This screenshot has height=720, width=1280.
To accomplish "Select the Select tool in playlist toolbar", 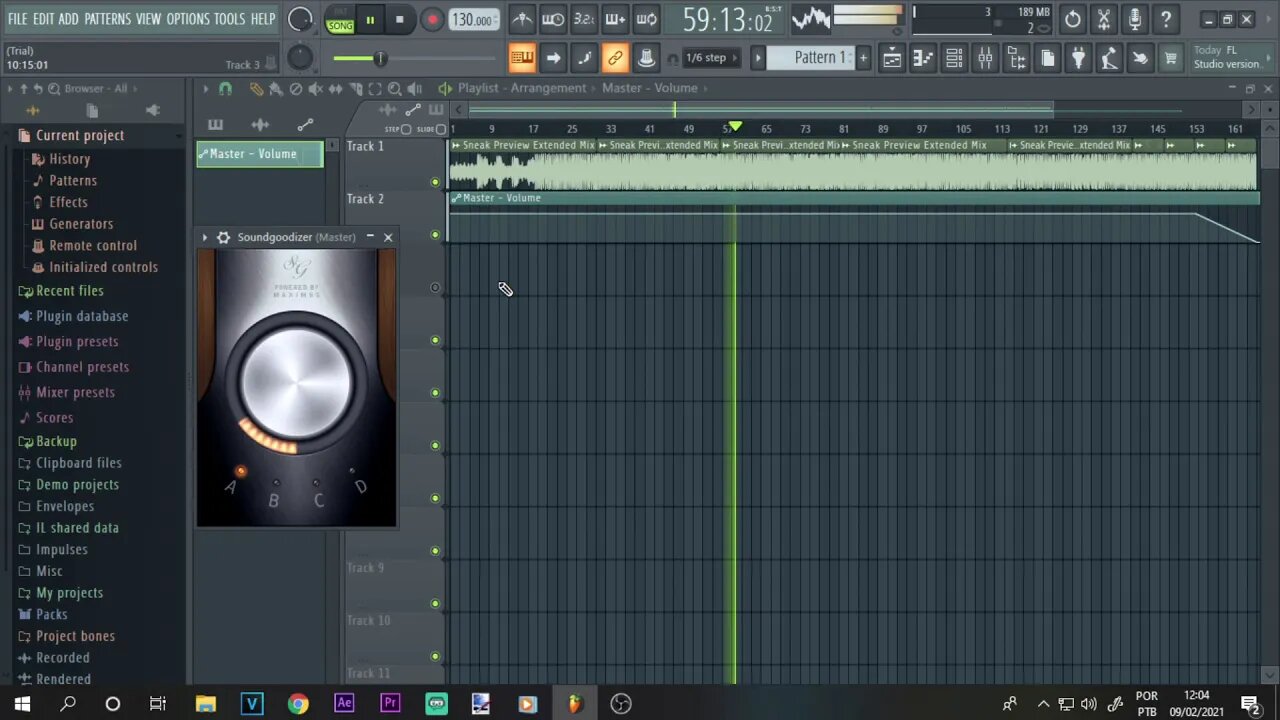I will [375, 89].
